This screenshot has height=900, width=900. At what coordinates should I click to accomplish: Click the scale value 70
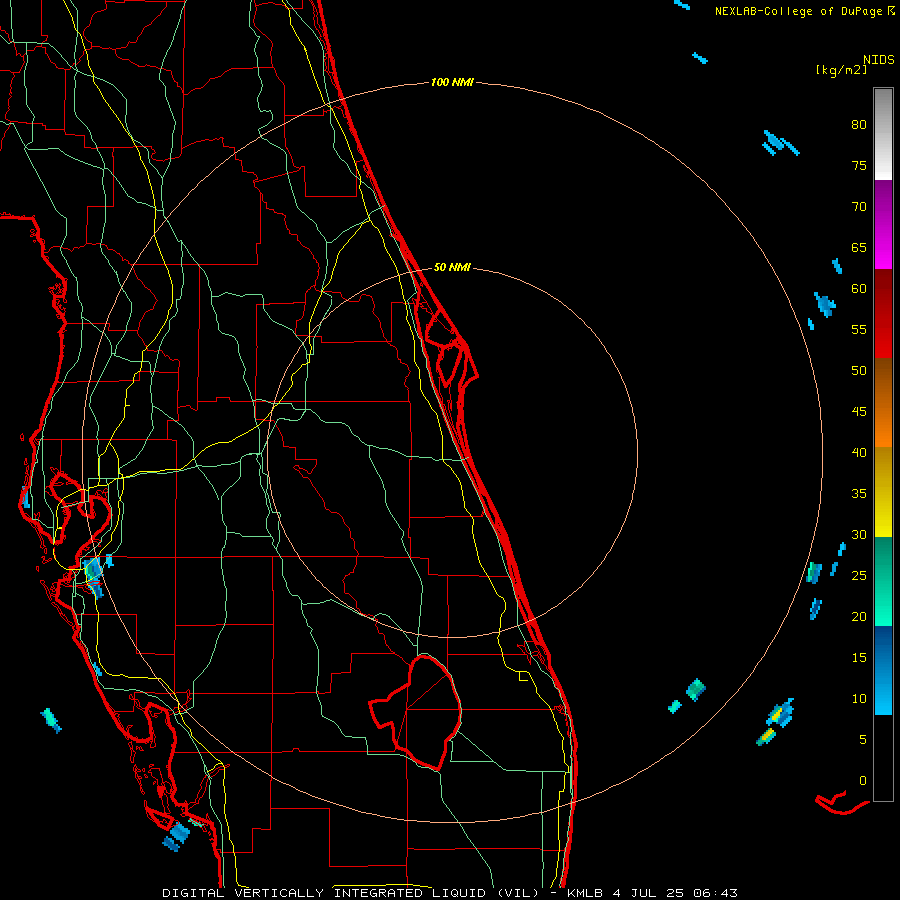click(x=859, y=207)
